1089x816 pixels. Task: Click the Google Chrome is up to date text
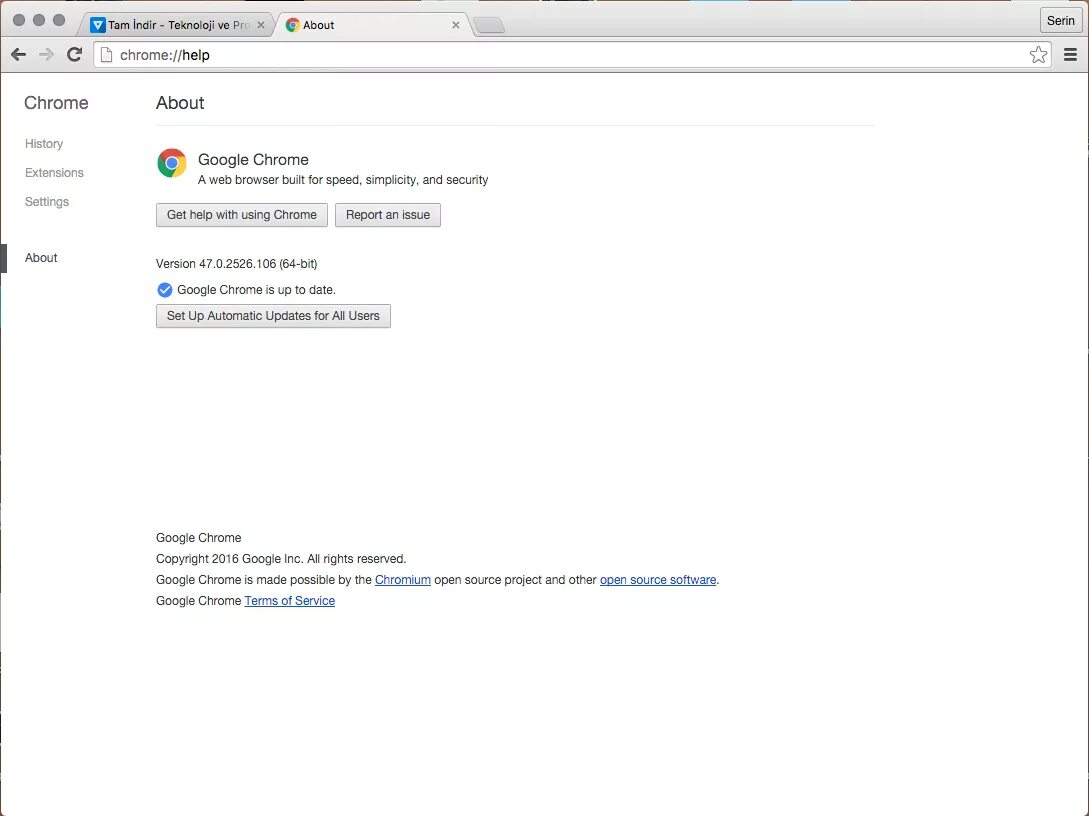[x=256, y=290]
